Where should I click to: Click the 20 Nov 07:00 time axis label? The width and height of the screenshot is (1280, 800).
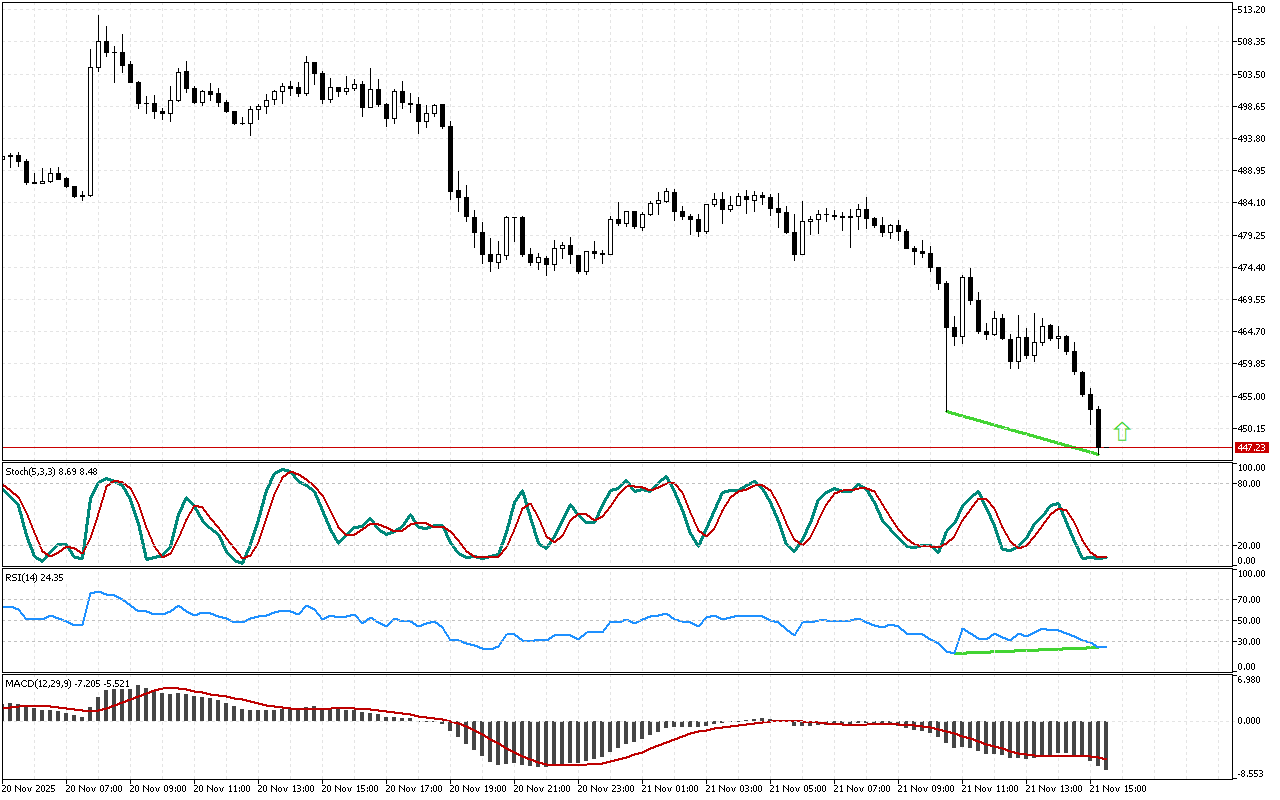tap(96, 788)
